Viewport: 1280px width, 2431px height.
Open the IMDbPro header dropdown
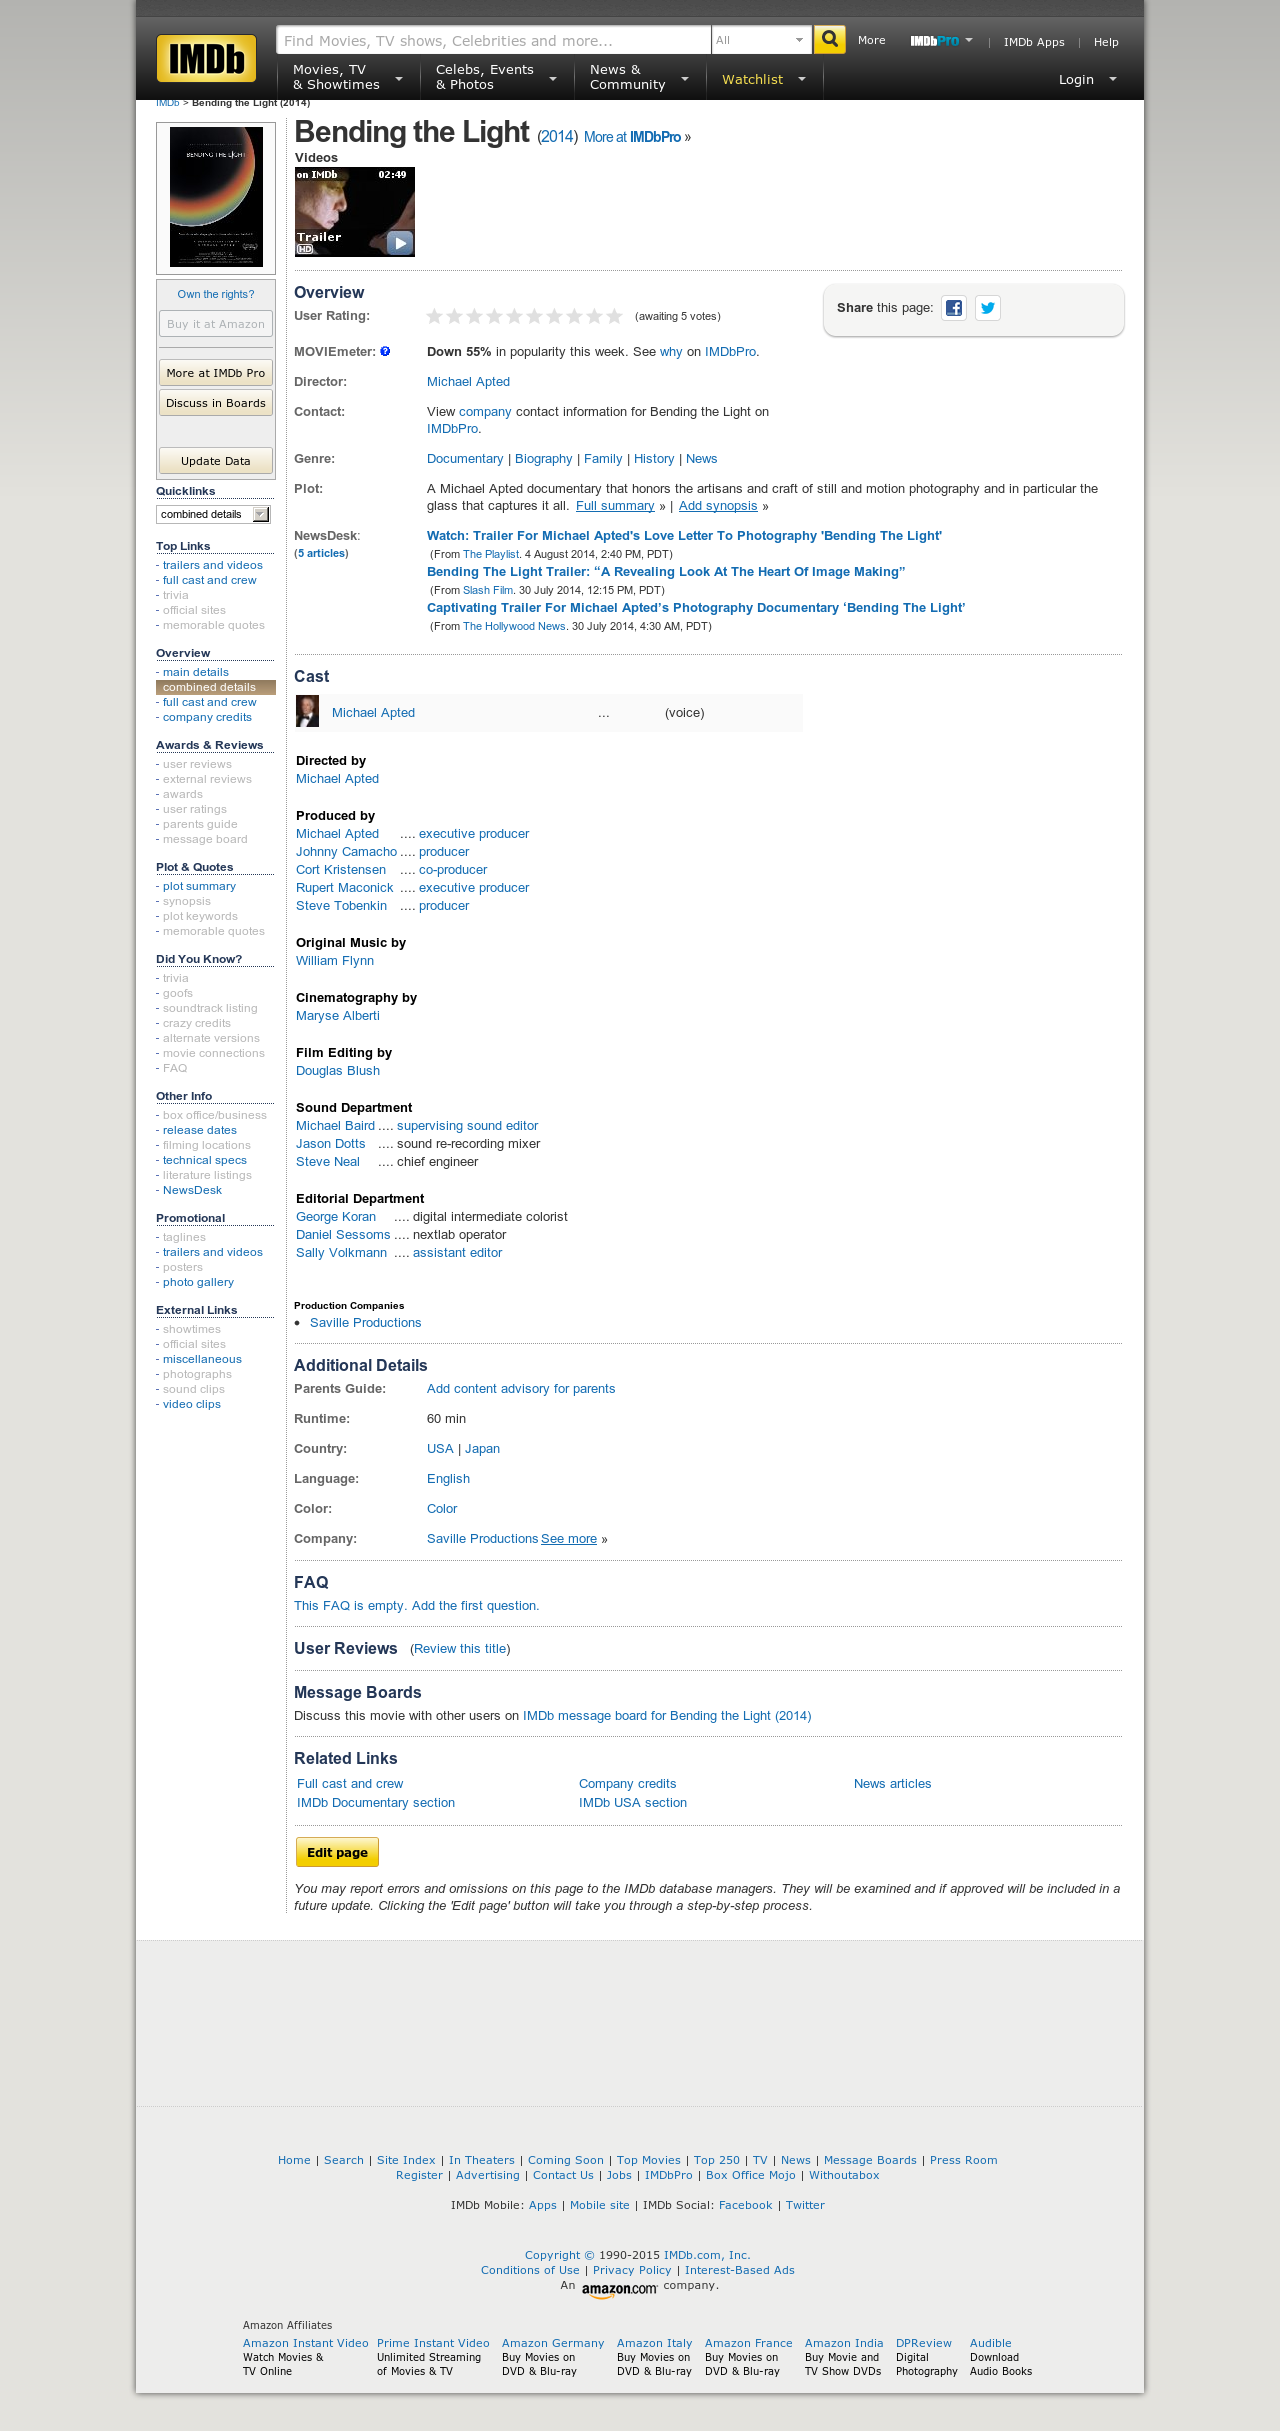[x=941, y=41]
